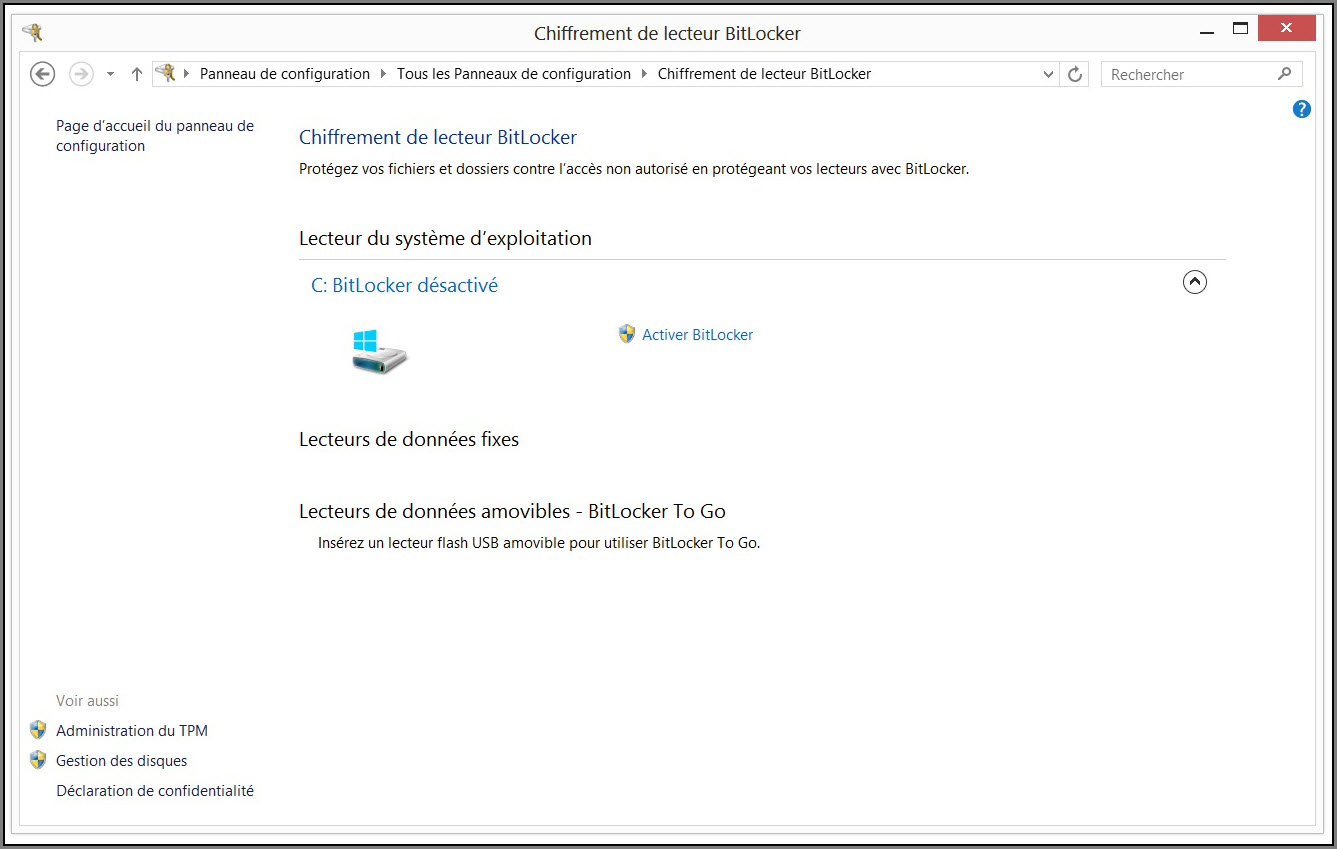Open 'Déclaration de confidentialité' link

point(155,791)
